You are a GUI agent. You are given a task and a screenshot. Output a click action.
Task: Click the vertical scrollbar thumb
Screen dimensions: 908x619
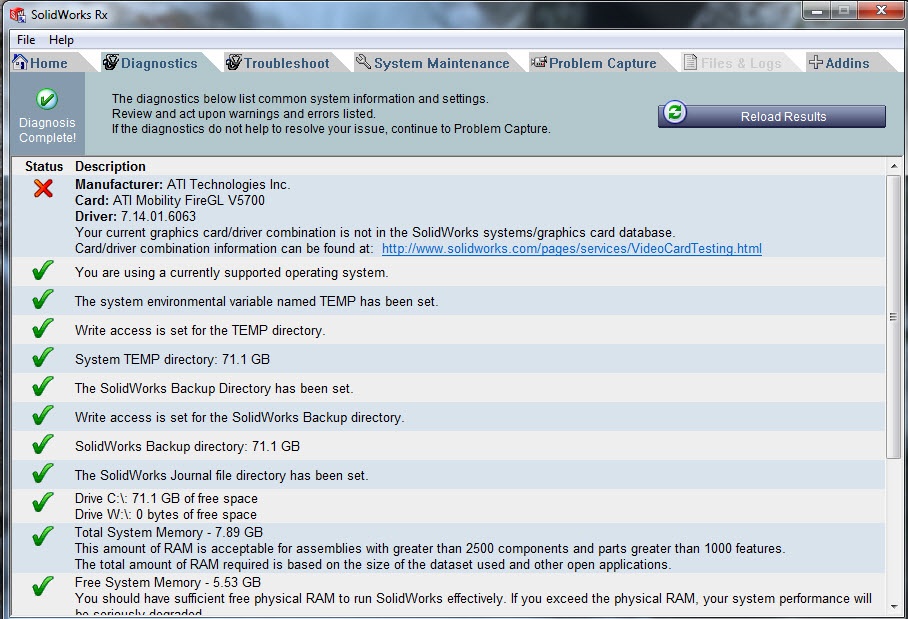click(894, 317)
